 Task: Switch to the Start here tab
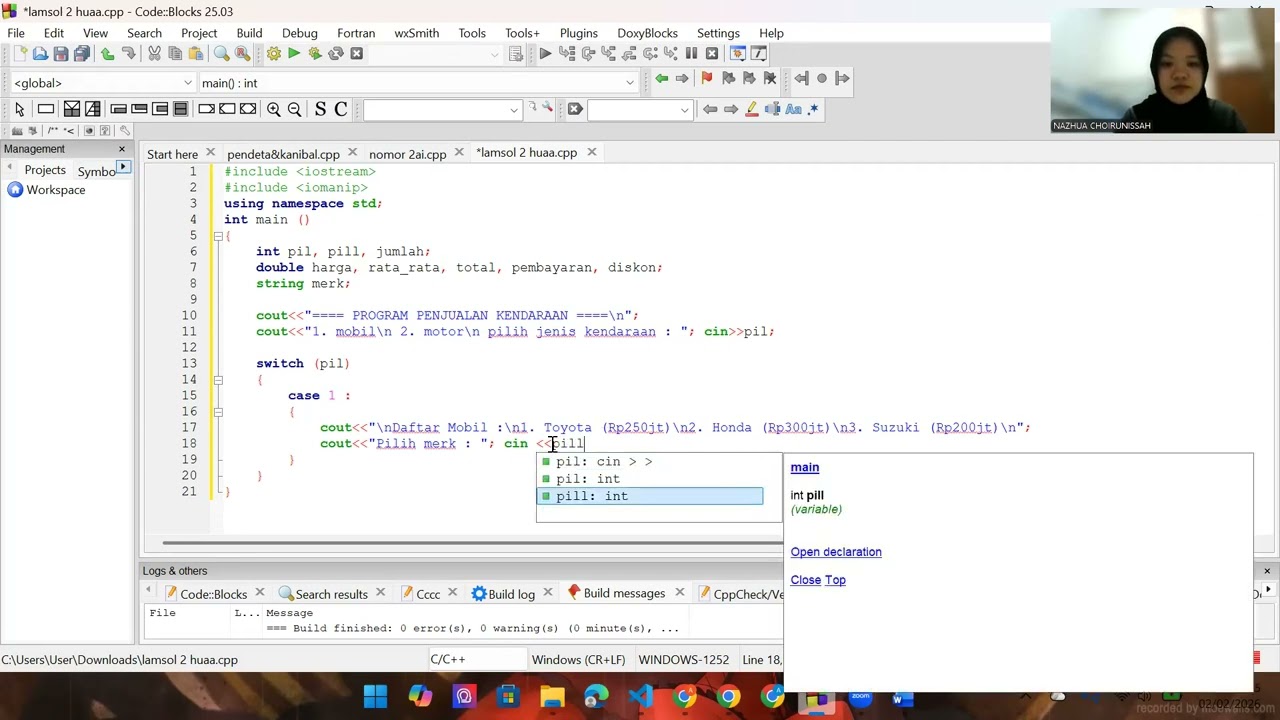click(172, 154)
